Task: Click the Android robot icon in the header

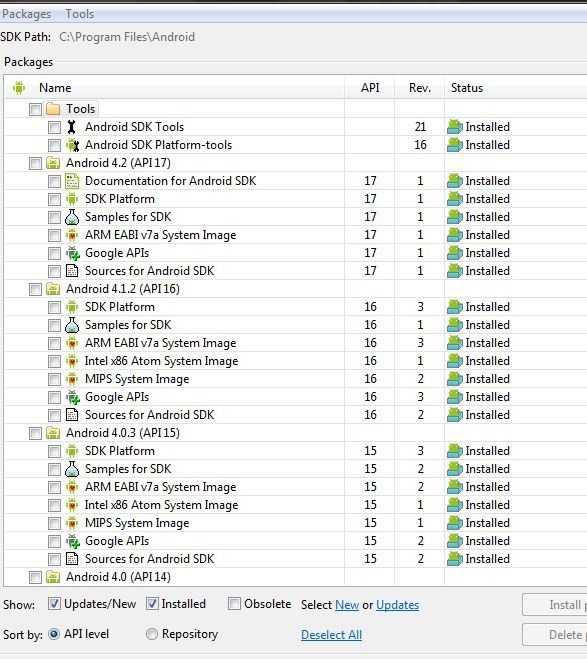Action: (19, 88)
